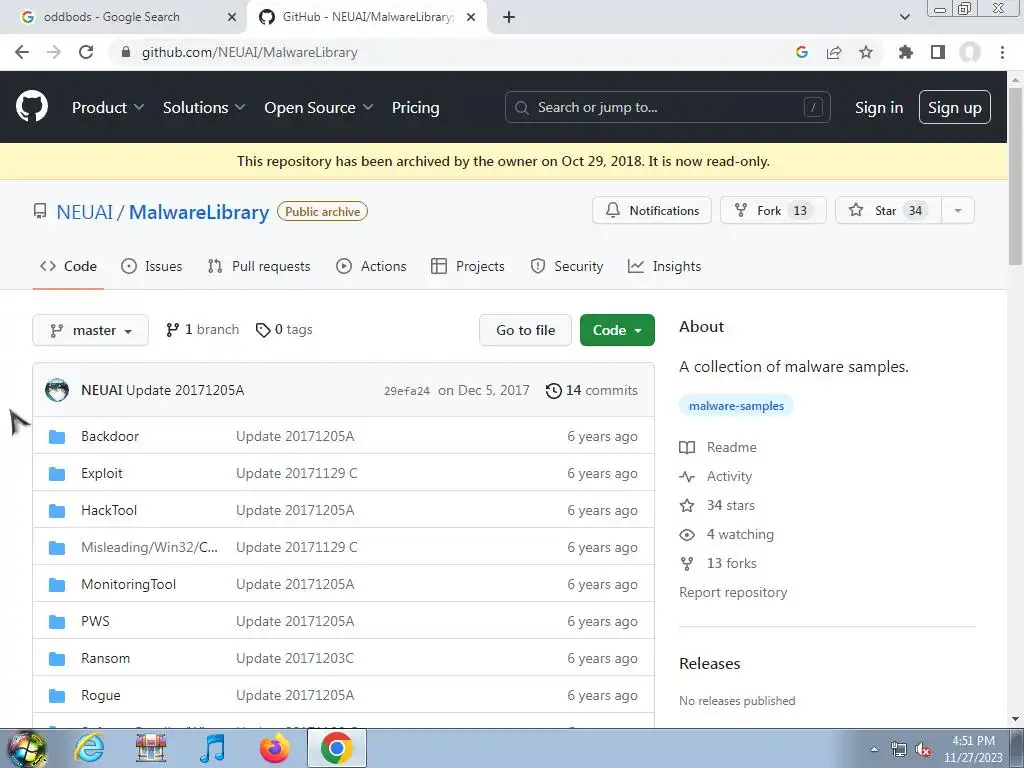Open Firefox from the taskbar
This screenshot has height=768, width=1024.
[274, 748]
